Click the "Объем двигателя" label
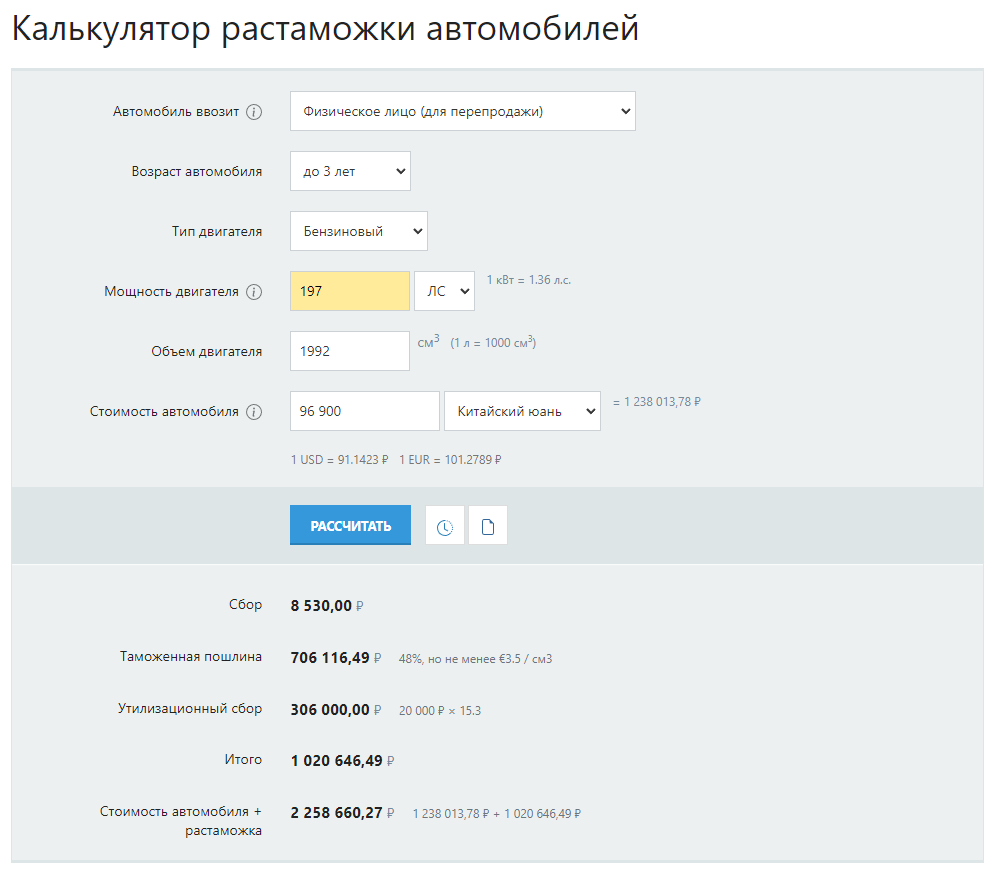This screenshot has width=1002, height=869. pyautogui.click(x=207, y=352)
